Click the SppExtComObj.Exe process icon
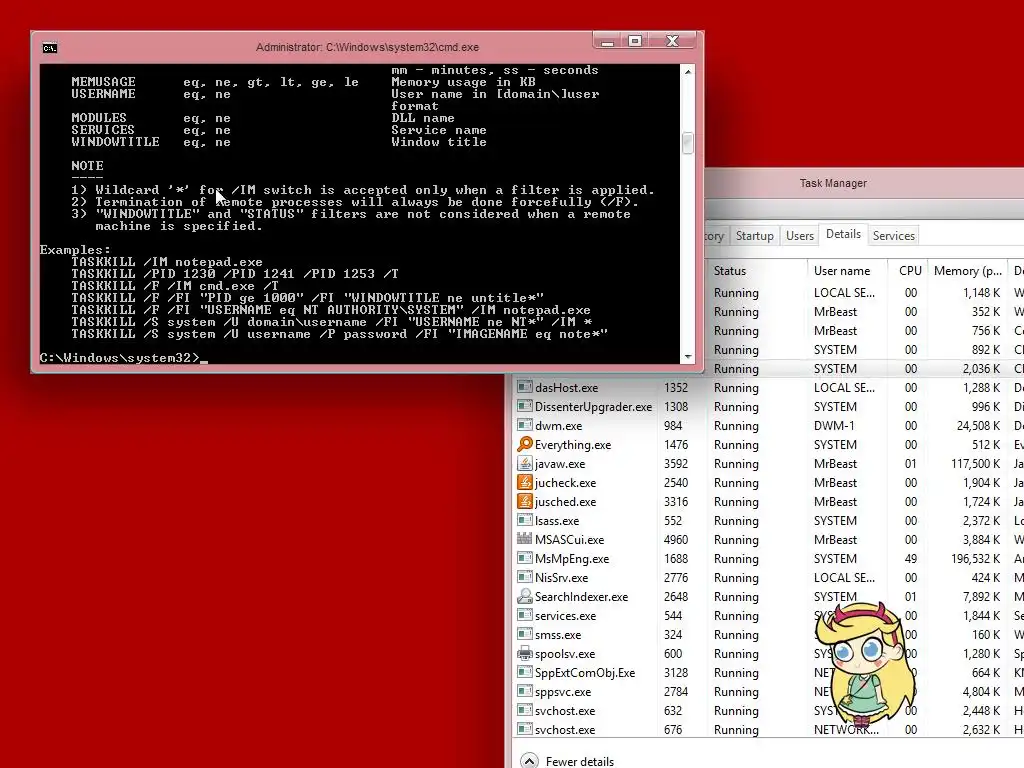The image size is (1024, 768). [x=524, y=672]
